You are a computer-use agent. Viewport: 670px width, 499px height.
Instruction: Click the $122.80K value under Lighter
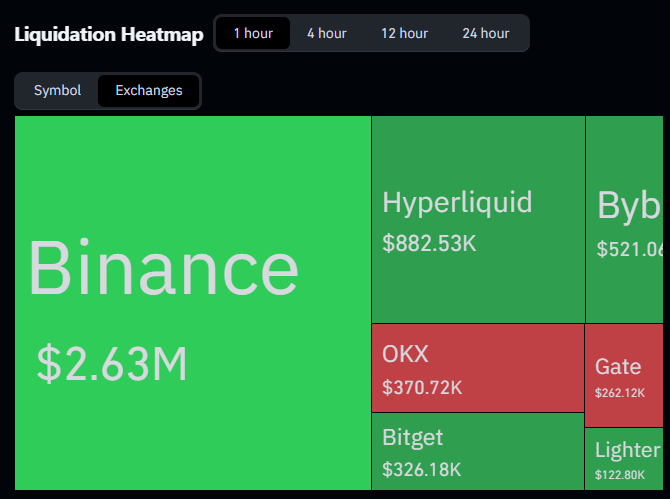coord(620,475)
